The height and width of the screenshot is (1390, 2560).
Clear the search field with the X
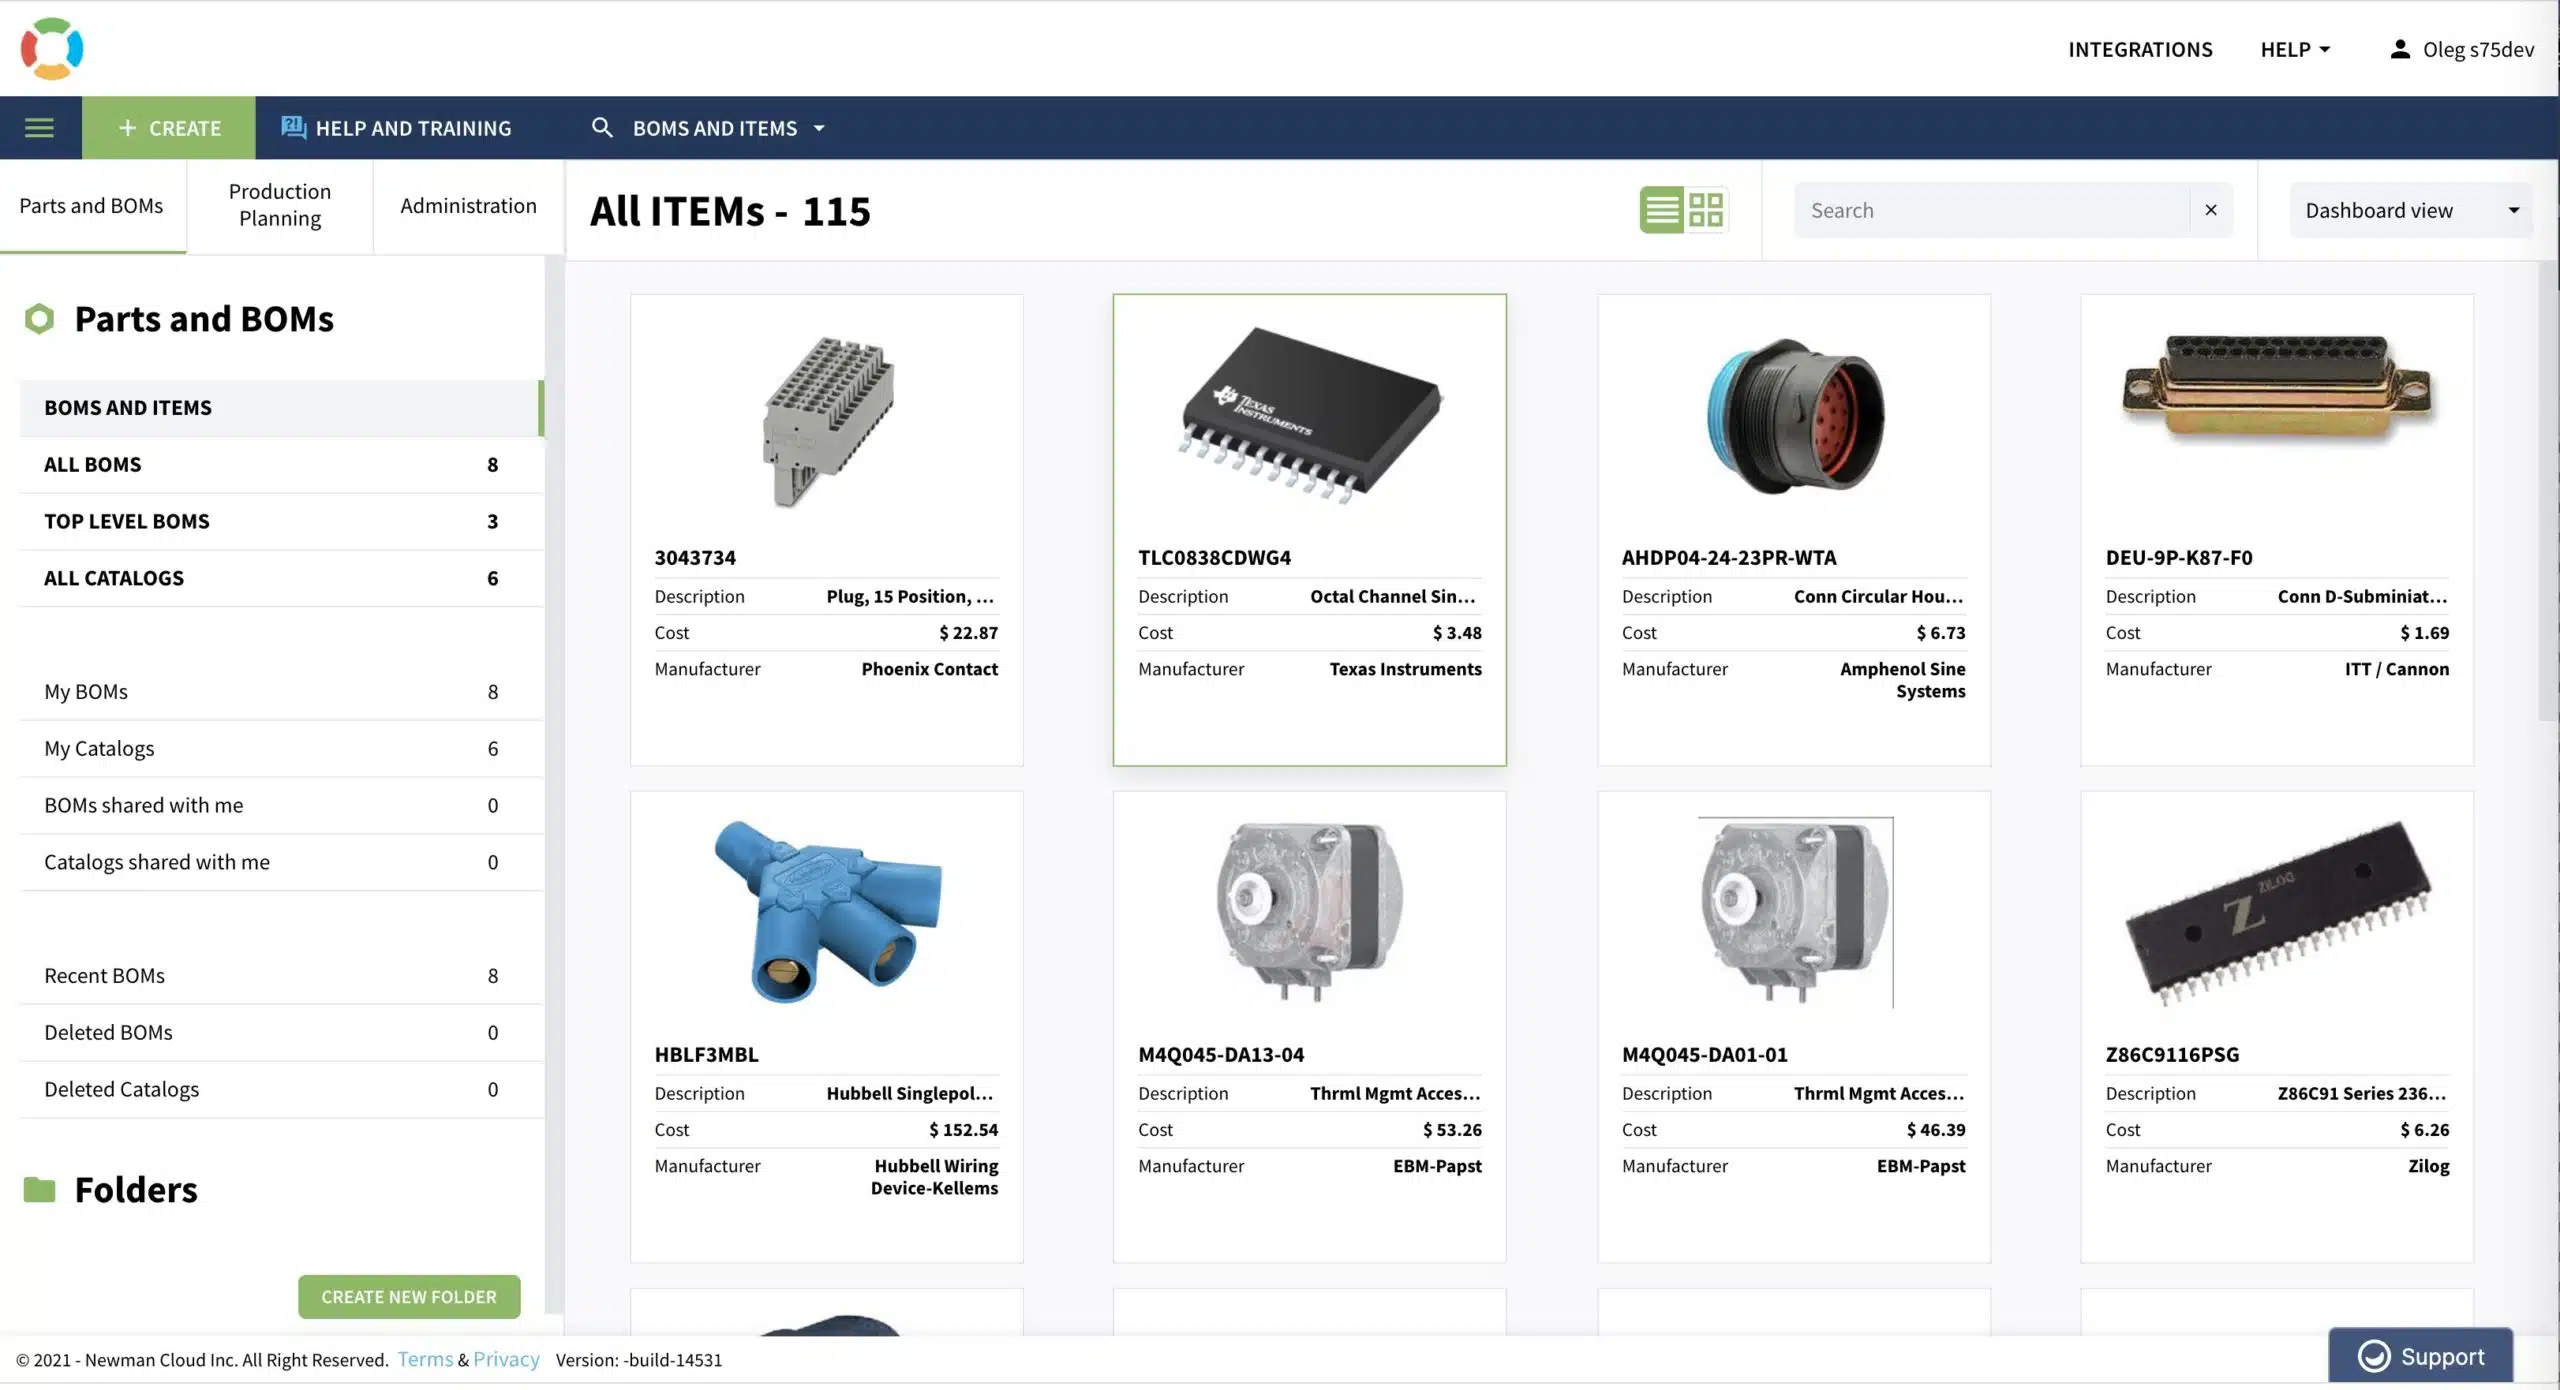(x=2211, y=210)
